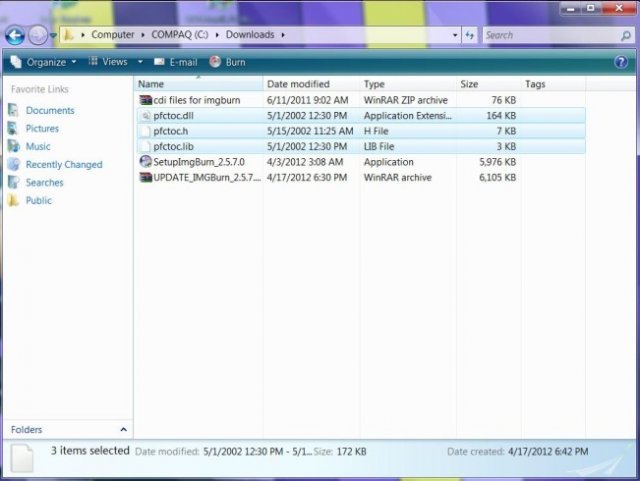The height and width of the screenshot is (481, 640).
Task: Click the details pane file preview icon
Action: tap(22, 459)
